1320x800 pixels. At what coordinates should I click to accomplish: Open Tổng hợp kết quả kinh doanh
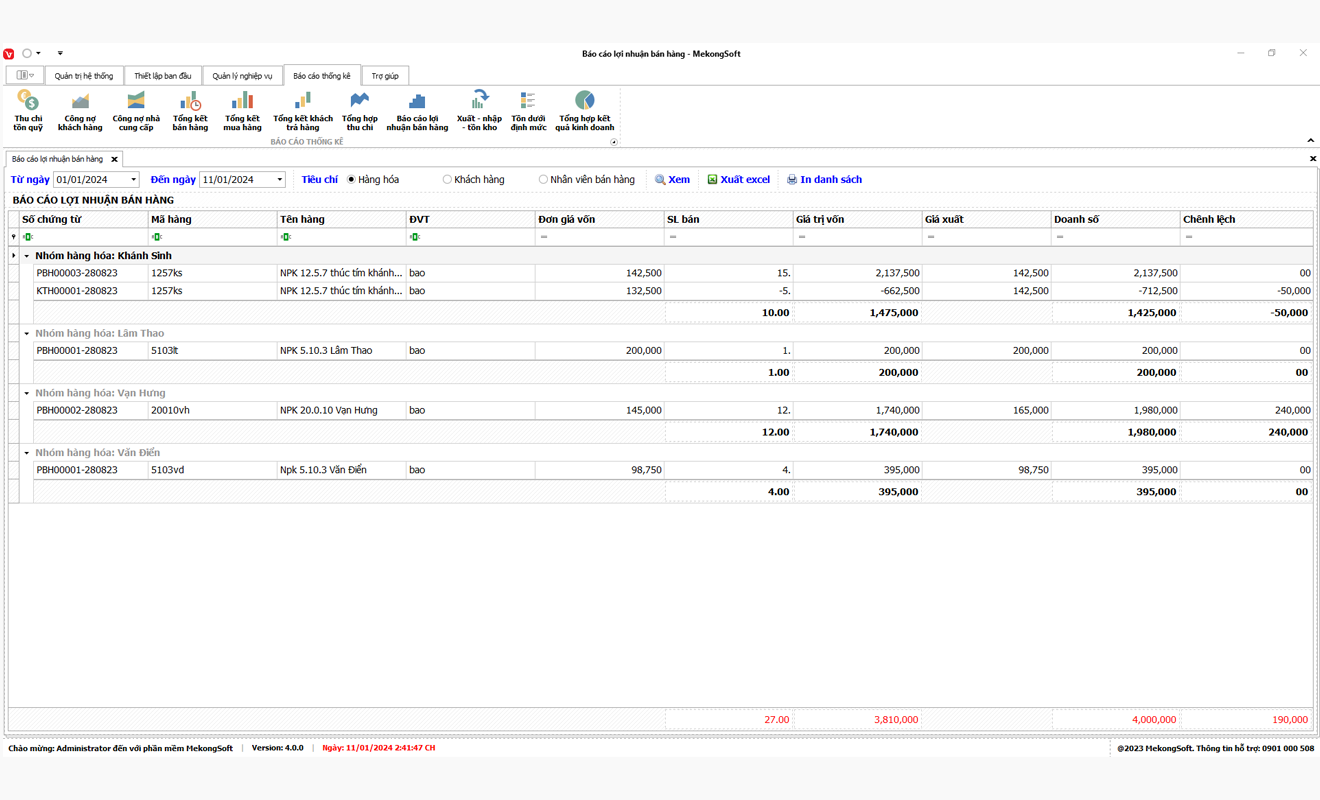point(584,110)
